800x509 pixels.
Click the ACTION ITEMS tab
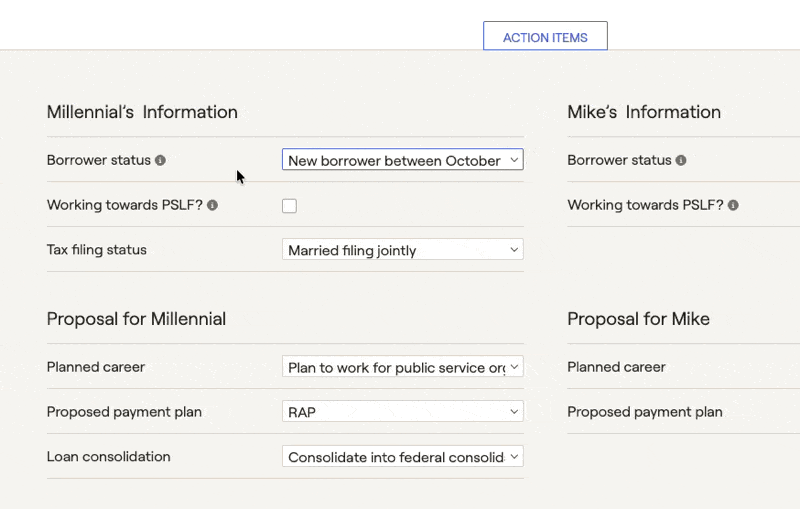pyautogui.click(x=545, y=36)
